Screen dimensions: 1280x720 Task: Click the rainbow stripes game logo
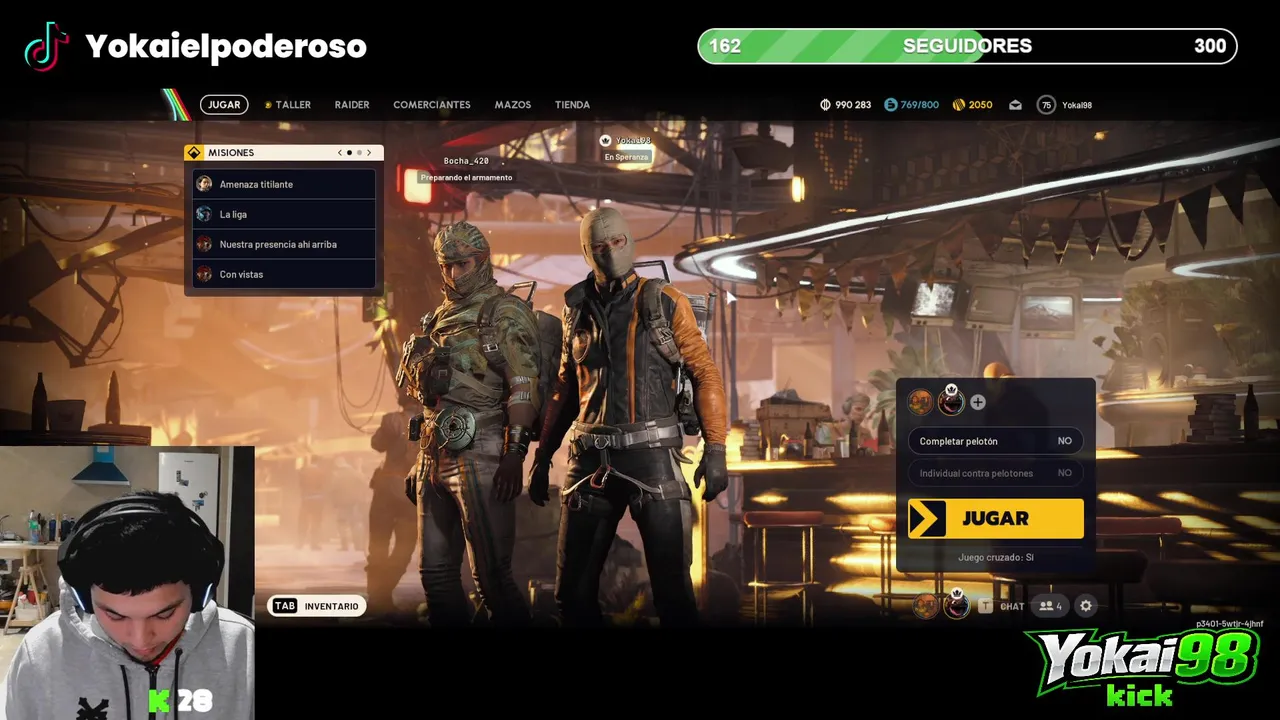coord(176,104)
